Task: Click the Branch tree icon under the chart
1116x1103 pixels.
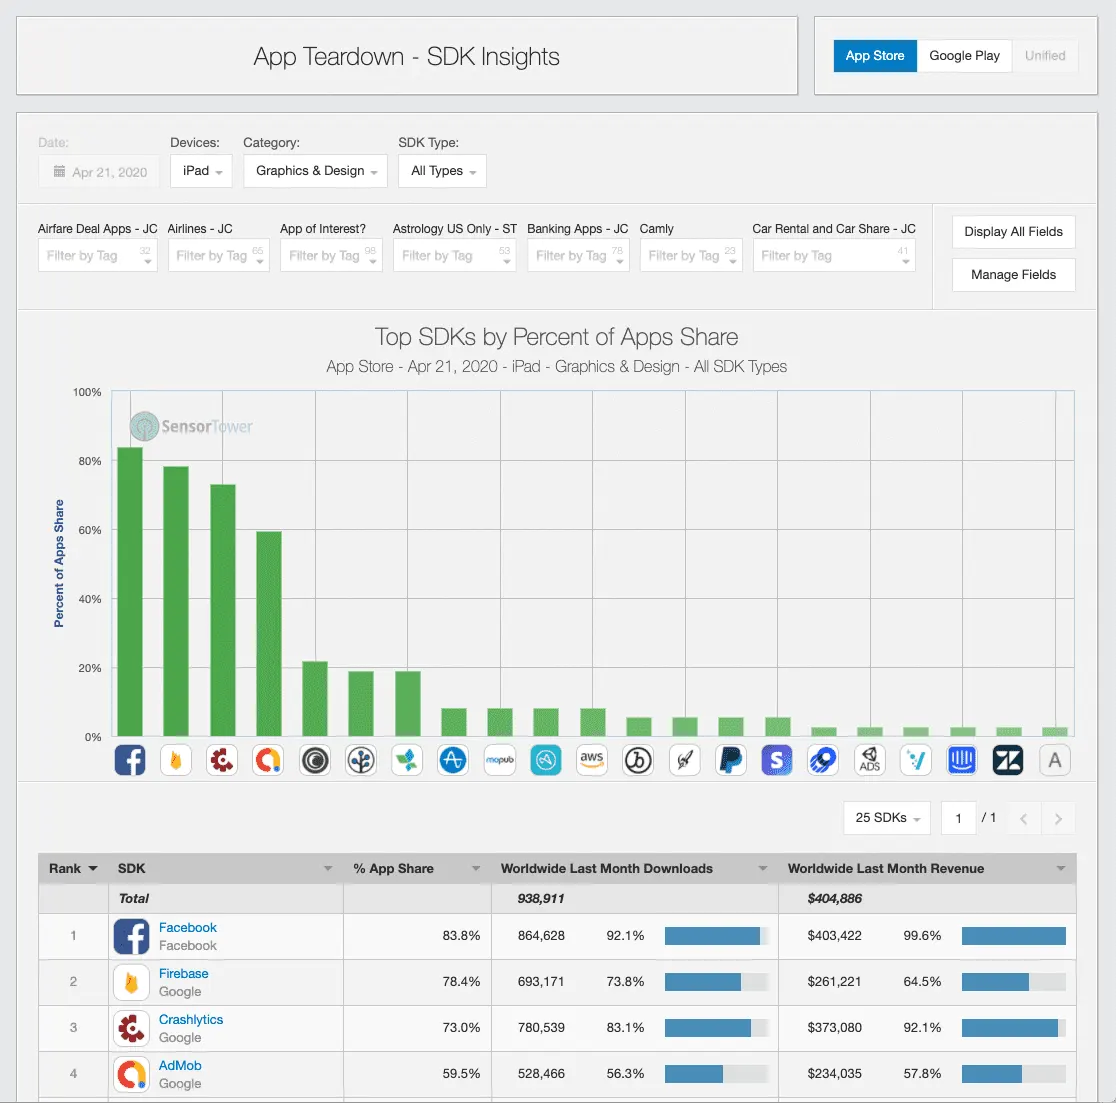Action: point(361,760)
